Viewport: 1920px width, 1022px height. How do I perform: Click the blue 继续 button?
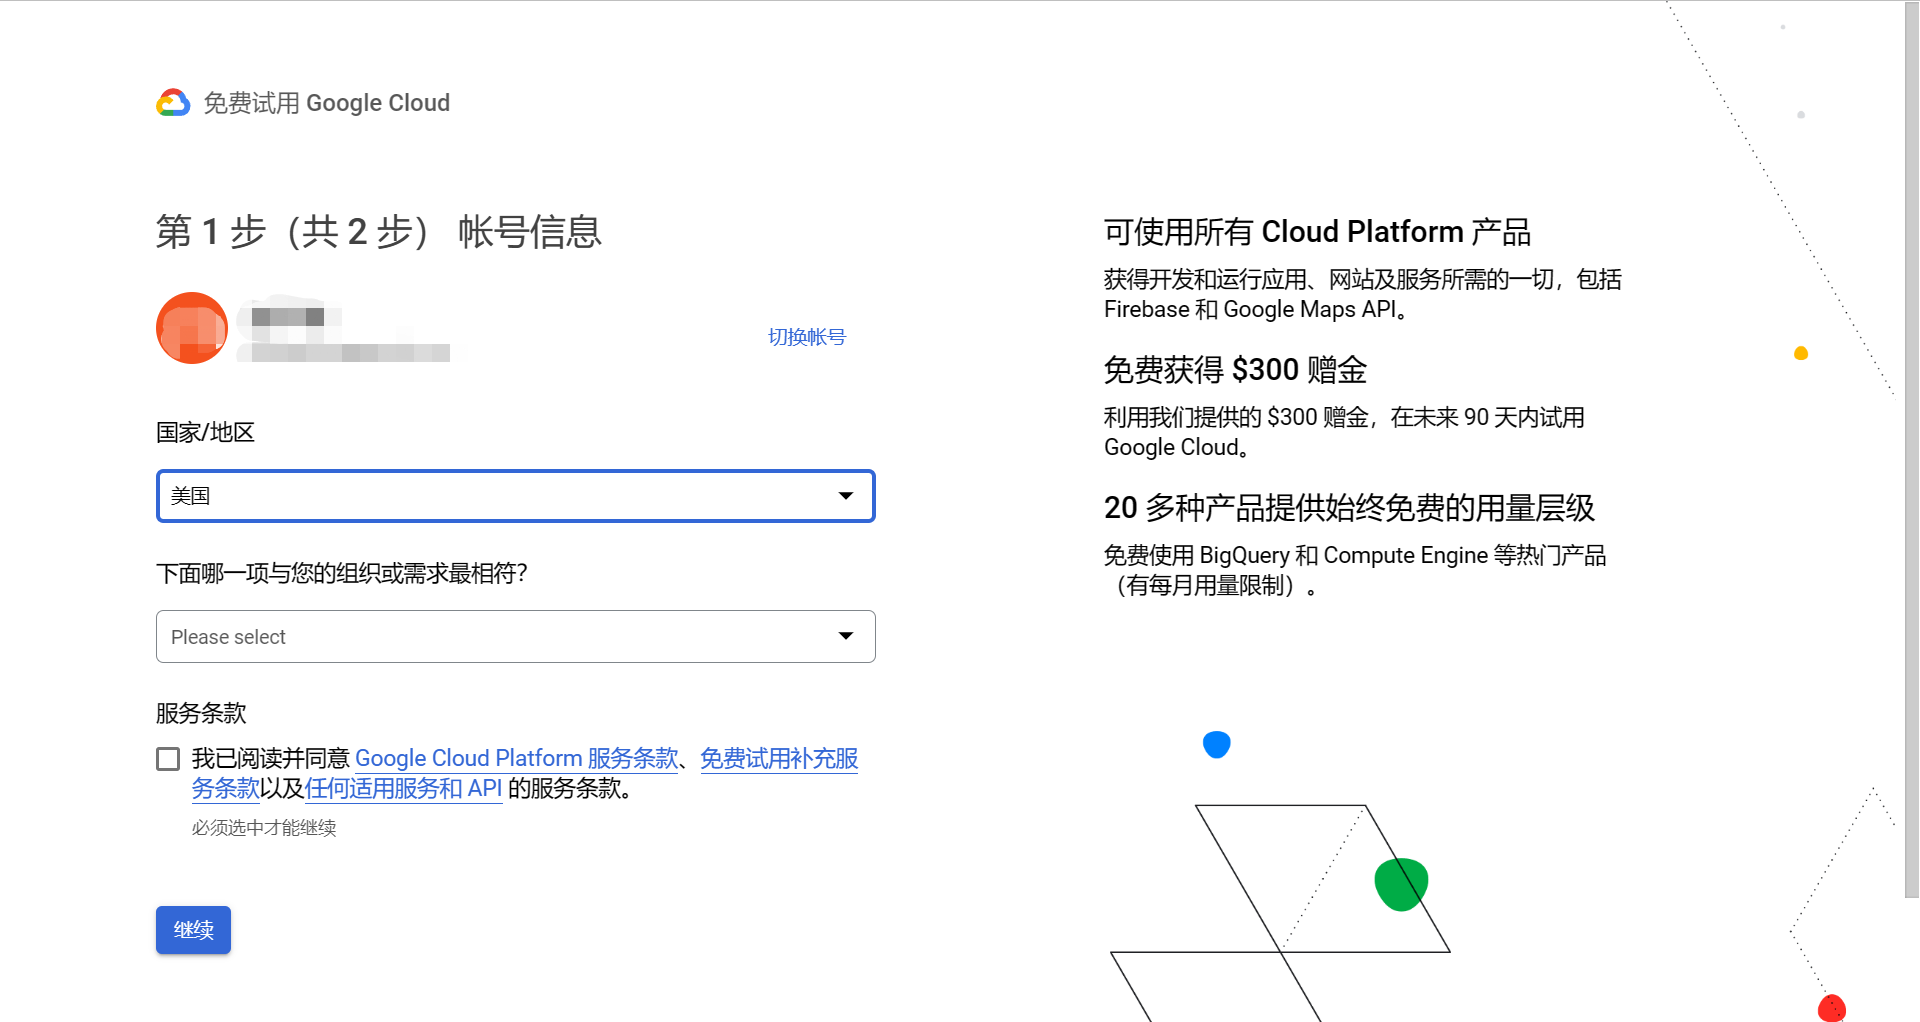point(193,930)
